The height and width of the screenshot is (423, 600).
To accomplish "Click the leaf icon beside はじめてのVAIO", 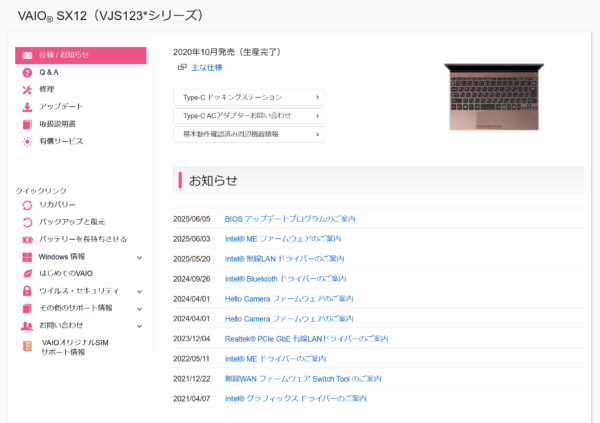I will click(27, 274).
